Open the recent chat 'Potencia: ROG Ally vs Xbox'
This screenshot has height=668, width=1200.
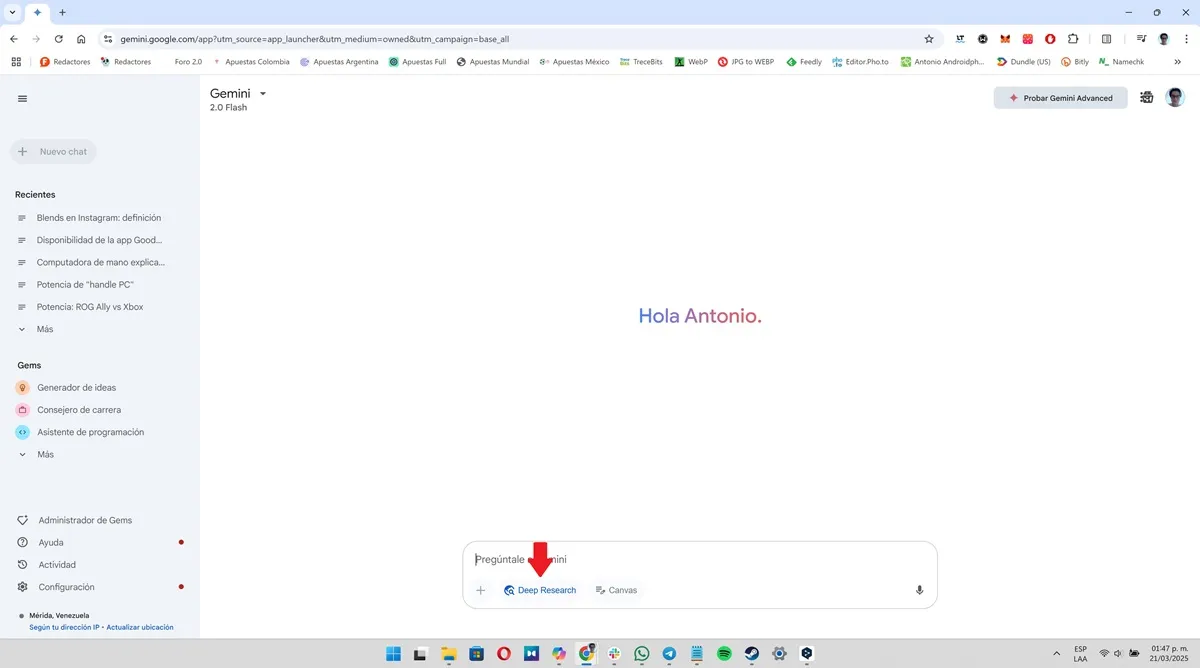tap(92, 307)
